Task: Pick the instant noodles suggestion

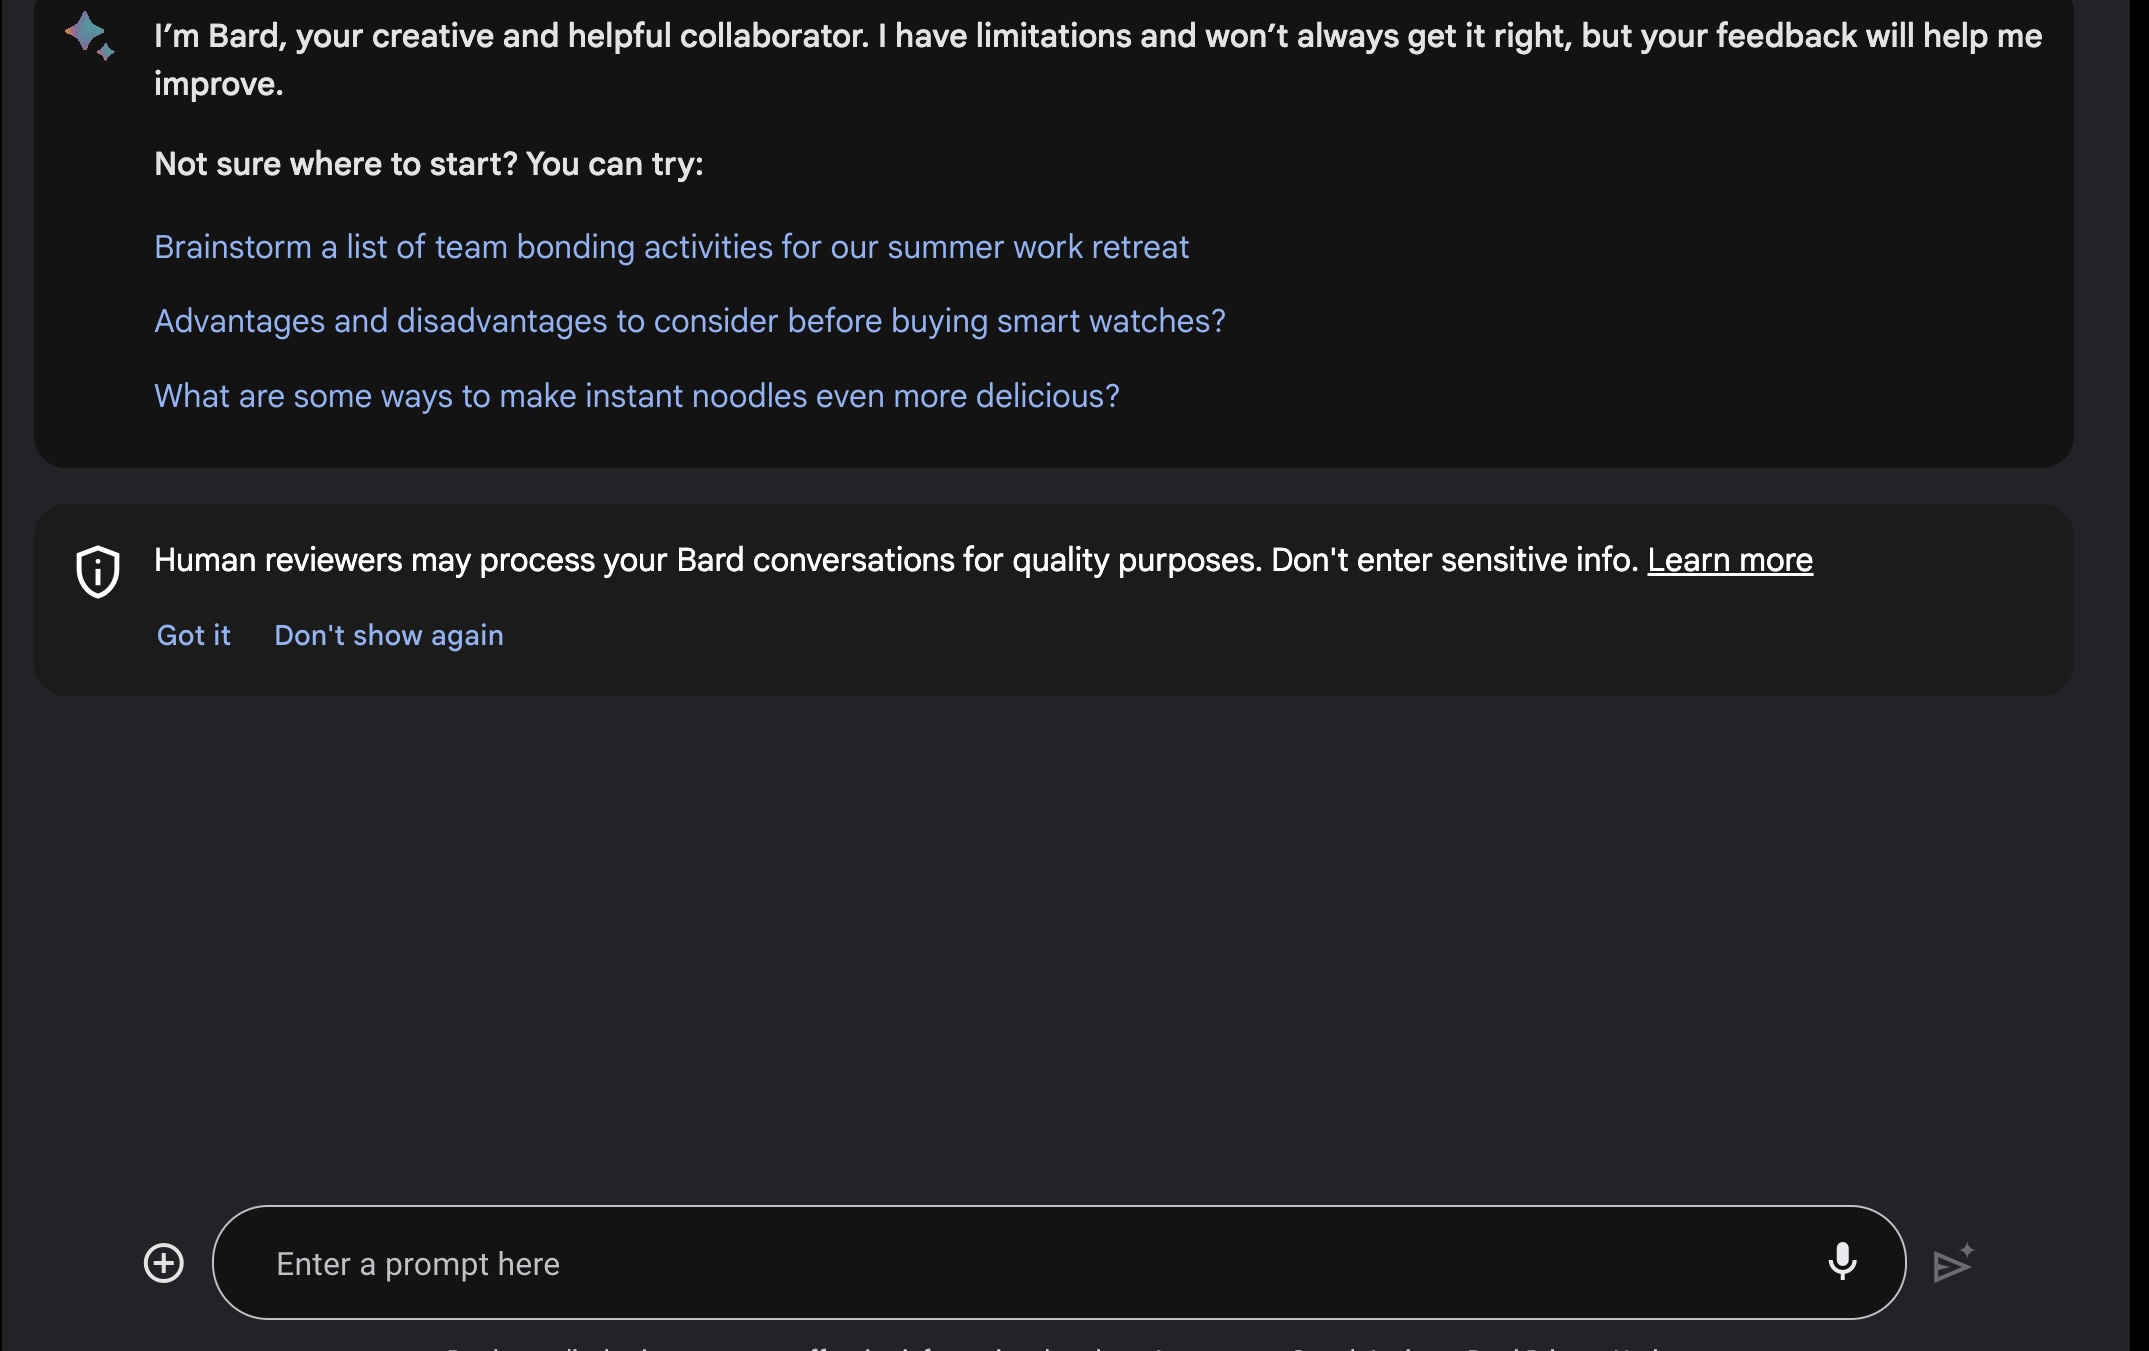Action: pos(636,396)
